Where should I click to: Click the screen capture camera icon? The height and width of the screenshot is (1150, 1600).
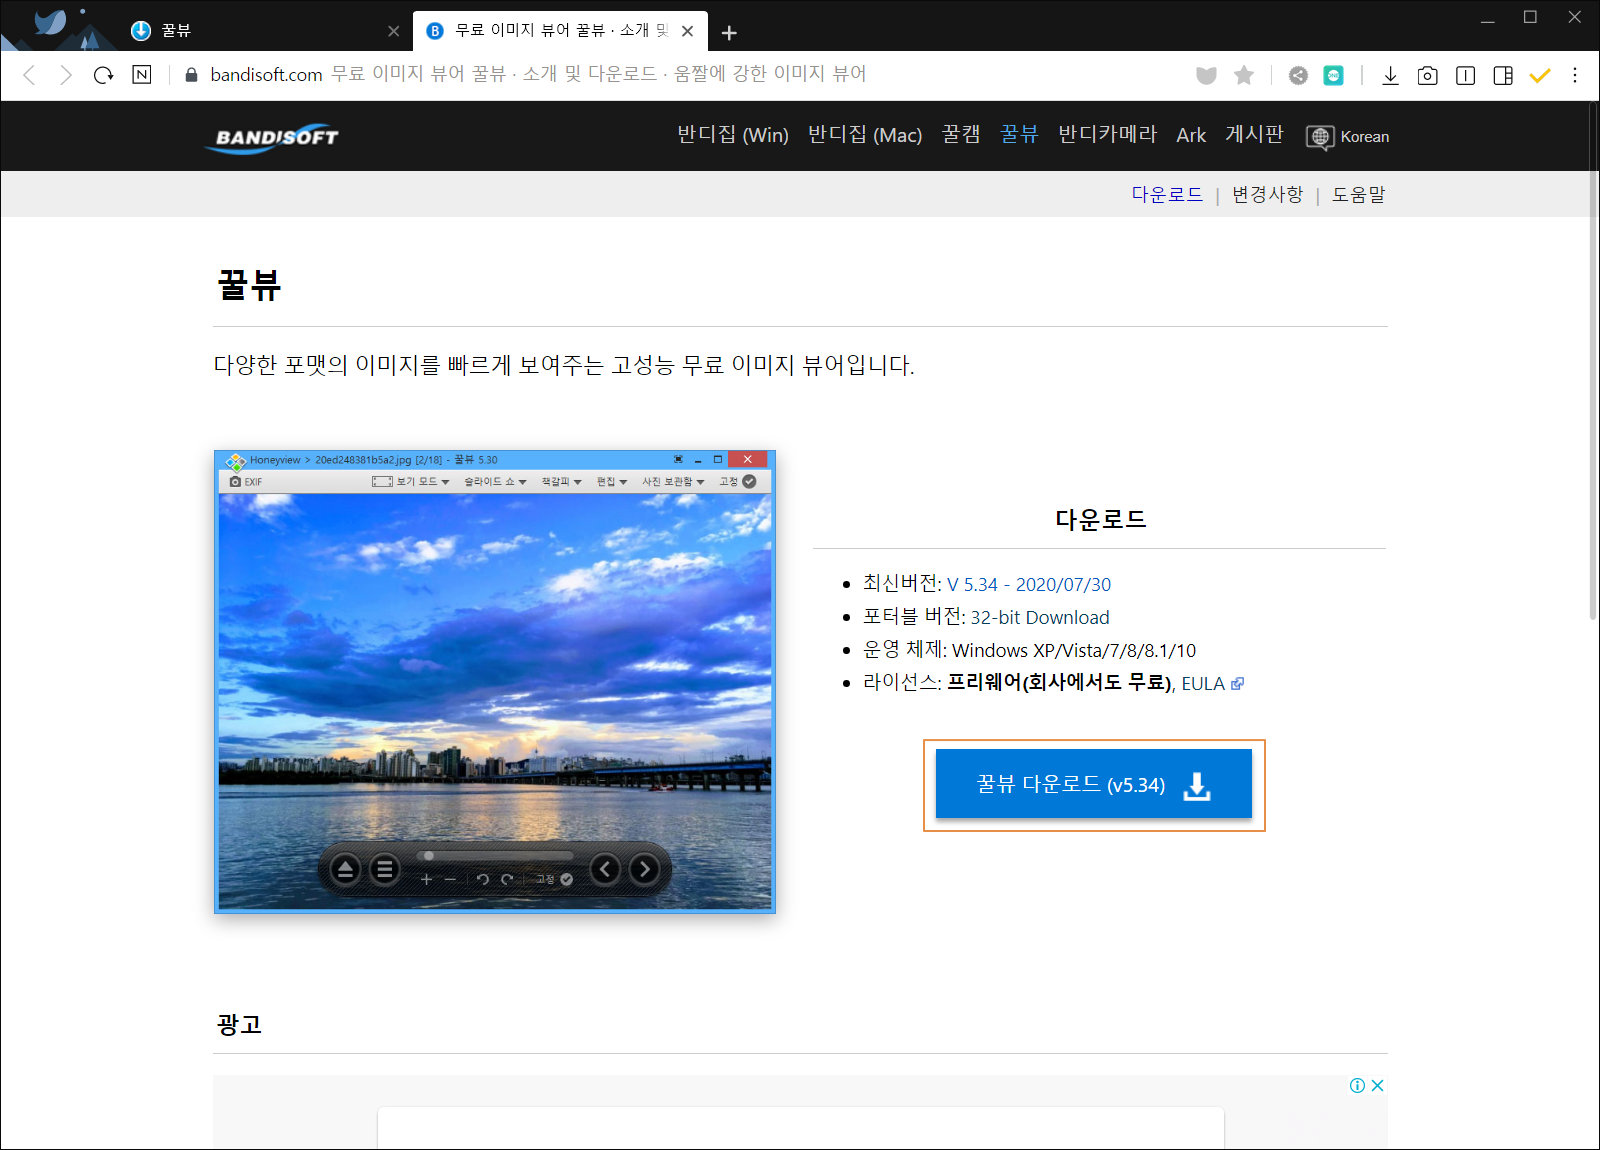coord(1428,75)
